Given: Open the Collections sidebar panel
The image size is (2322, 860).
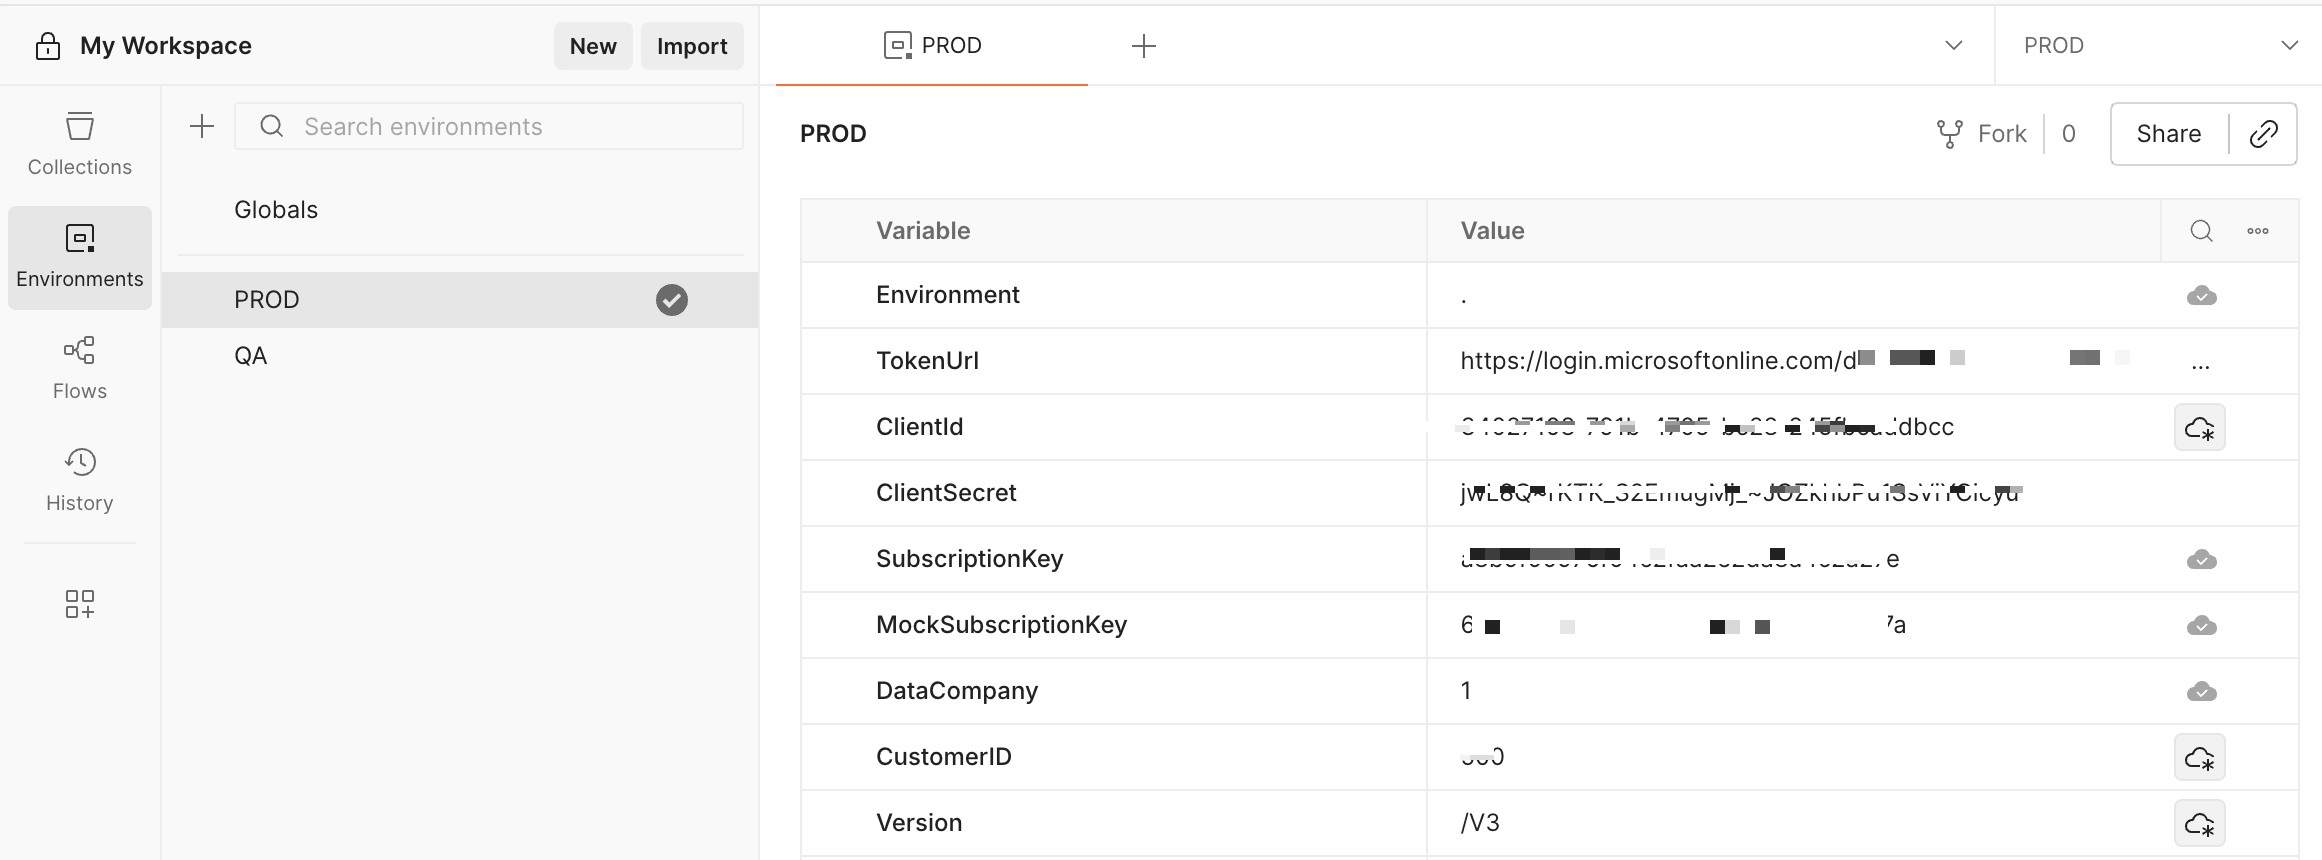Looking at the screenshot, I should point(79,144).
